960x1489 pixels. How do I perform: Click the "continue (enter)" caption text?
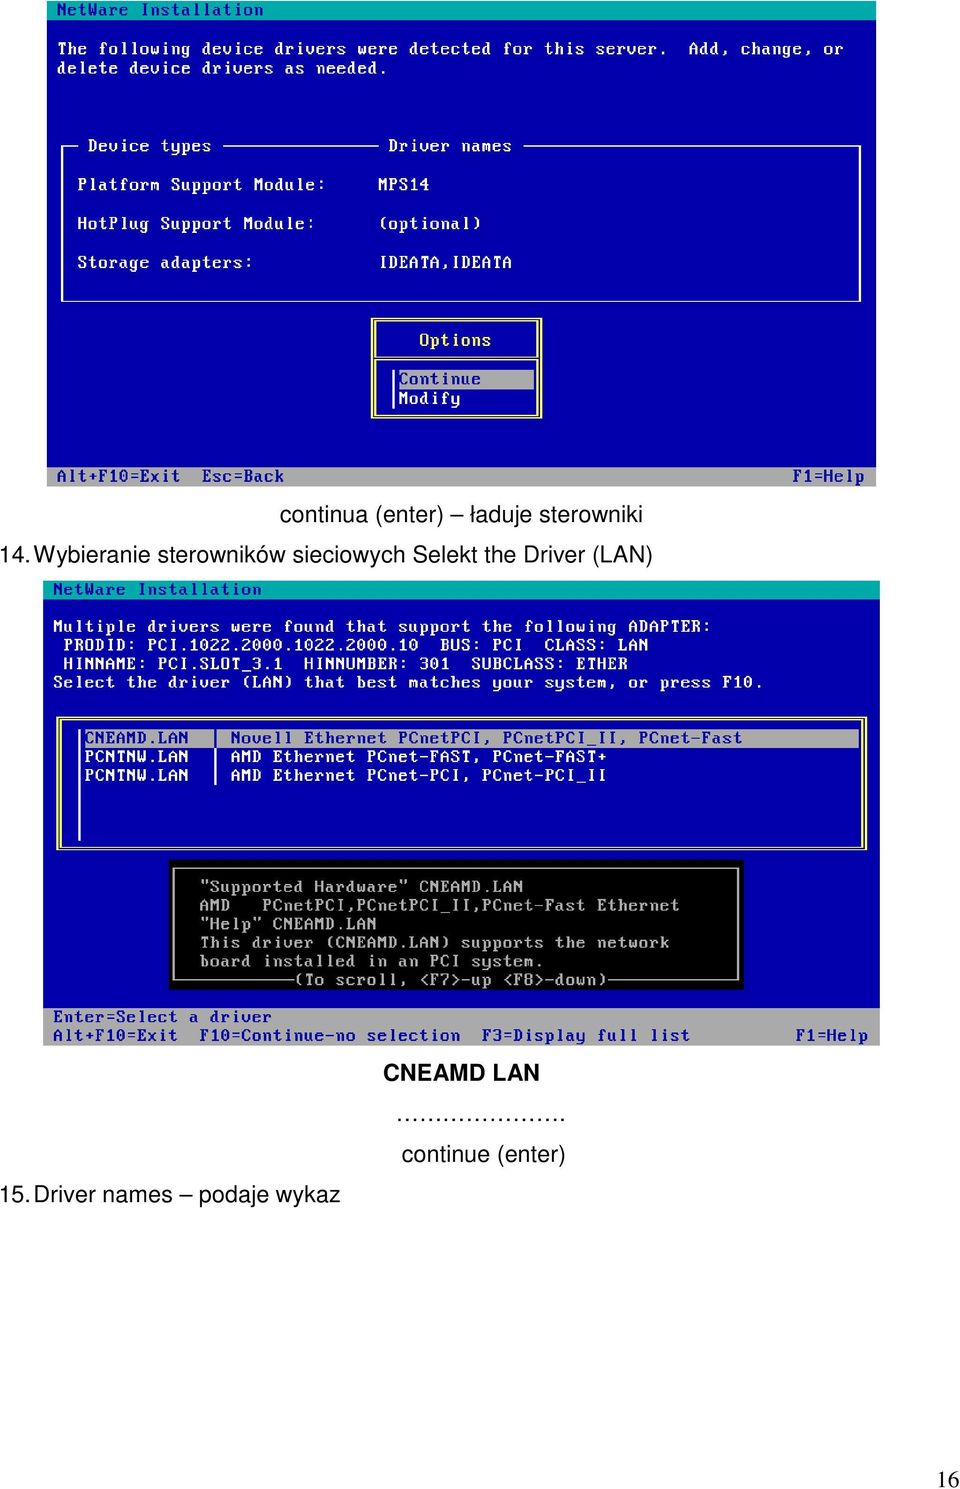(483, 1154)
